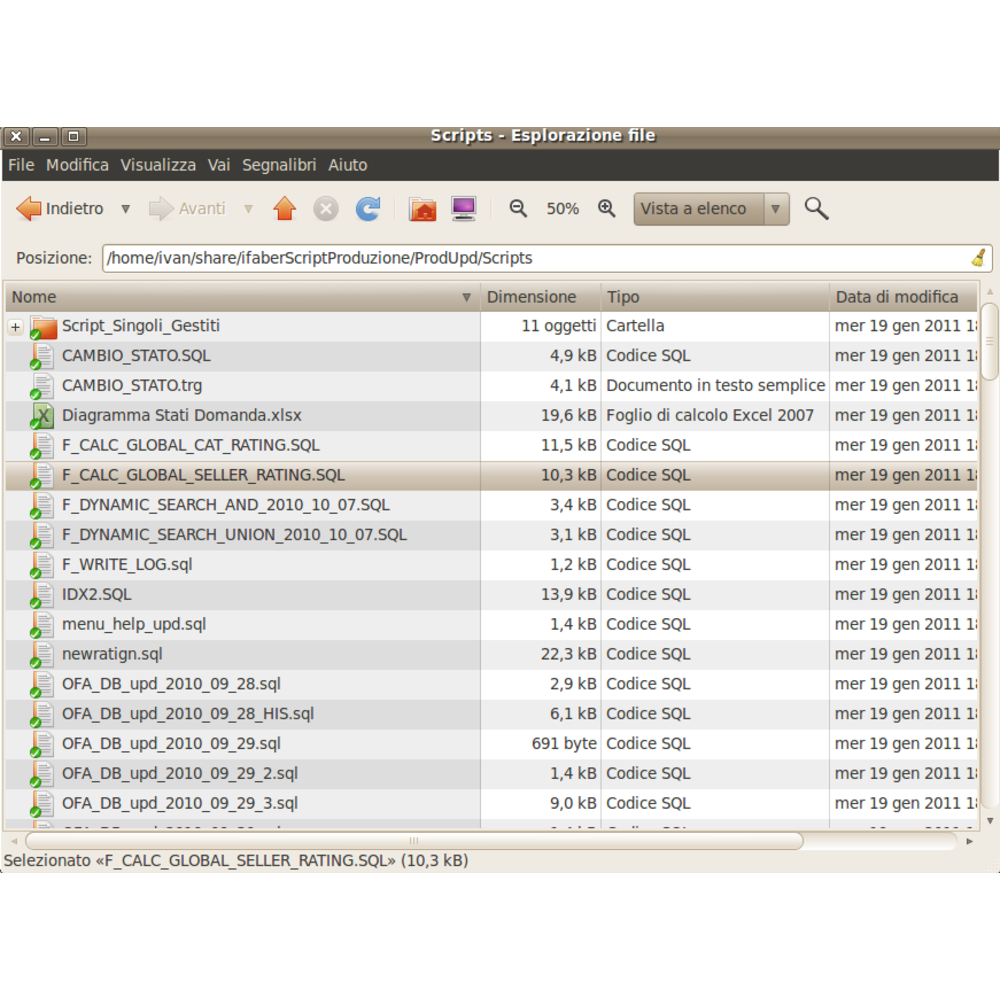Image resolution: width=1000 pixels, height=1000 pixels.
Task: Zoom out using the minus magnifier
Action: [x=518, y=209]
